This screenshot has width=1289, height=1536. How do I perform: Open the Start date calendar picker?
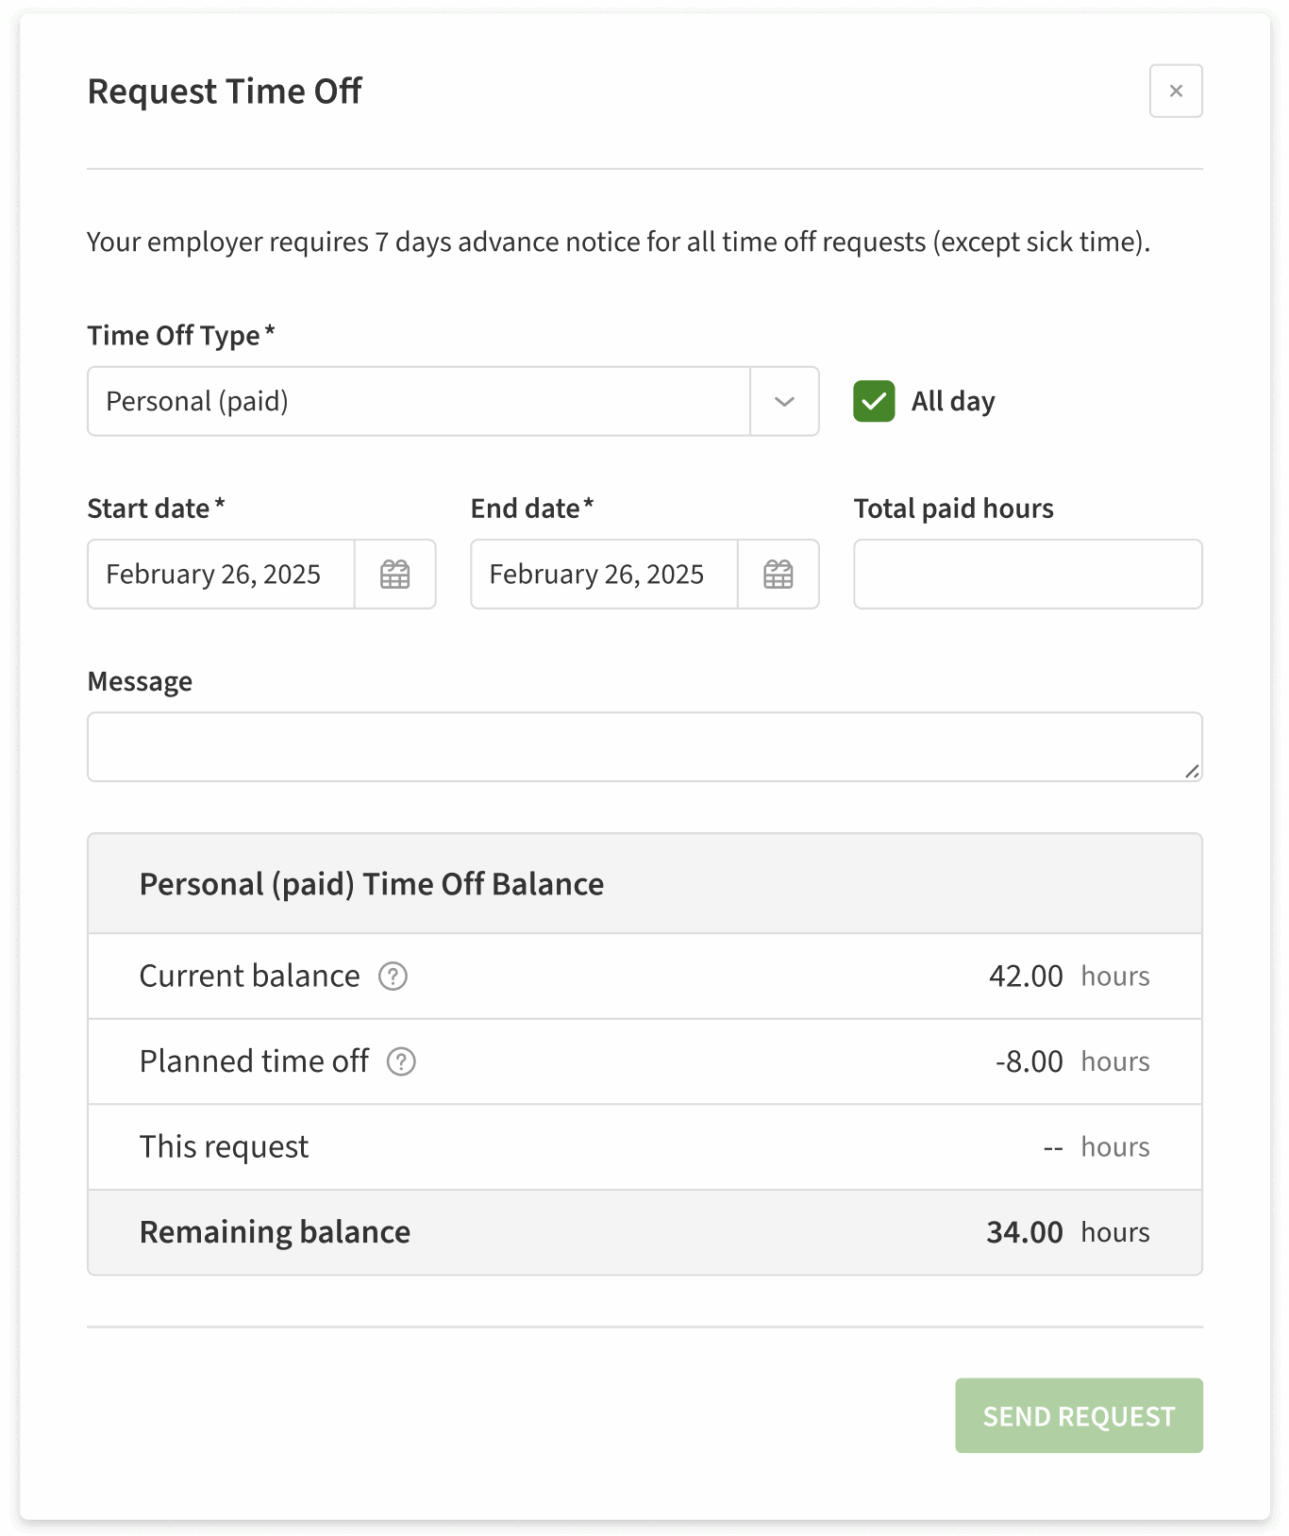pyautogui.click(x=394, y=574)
